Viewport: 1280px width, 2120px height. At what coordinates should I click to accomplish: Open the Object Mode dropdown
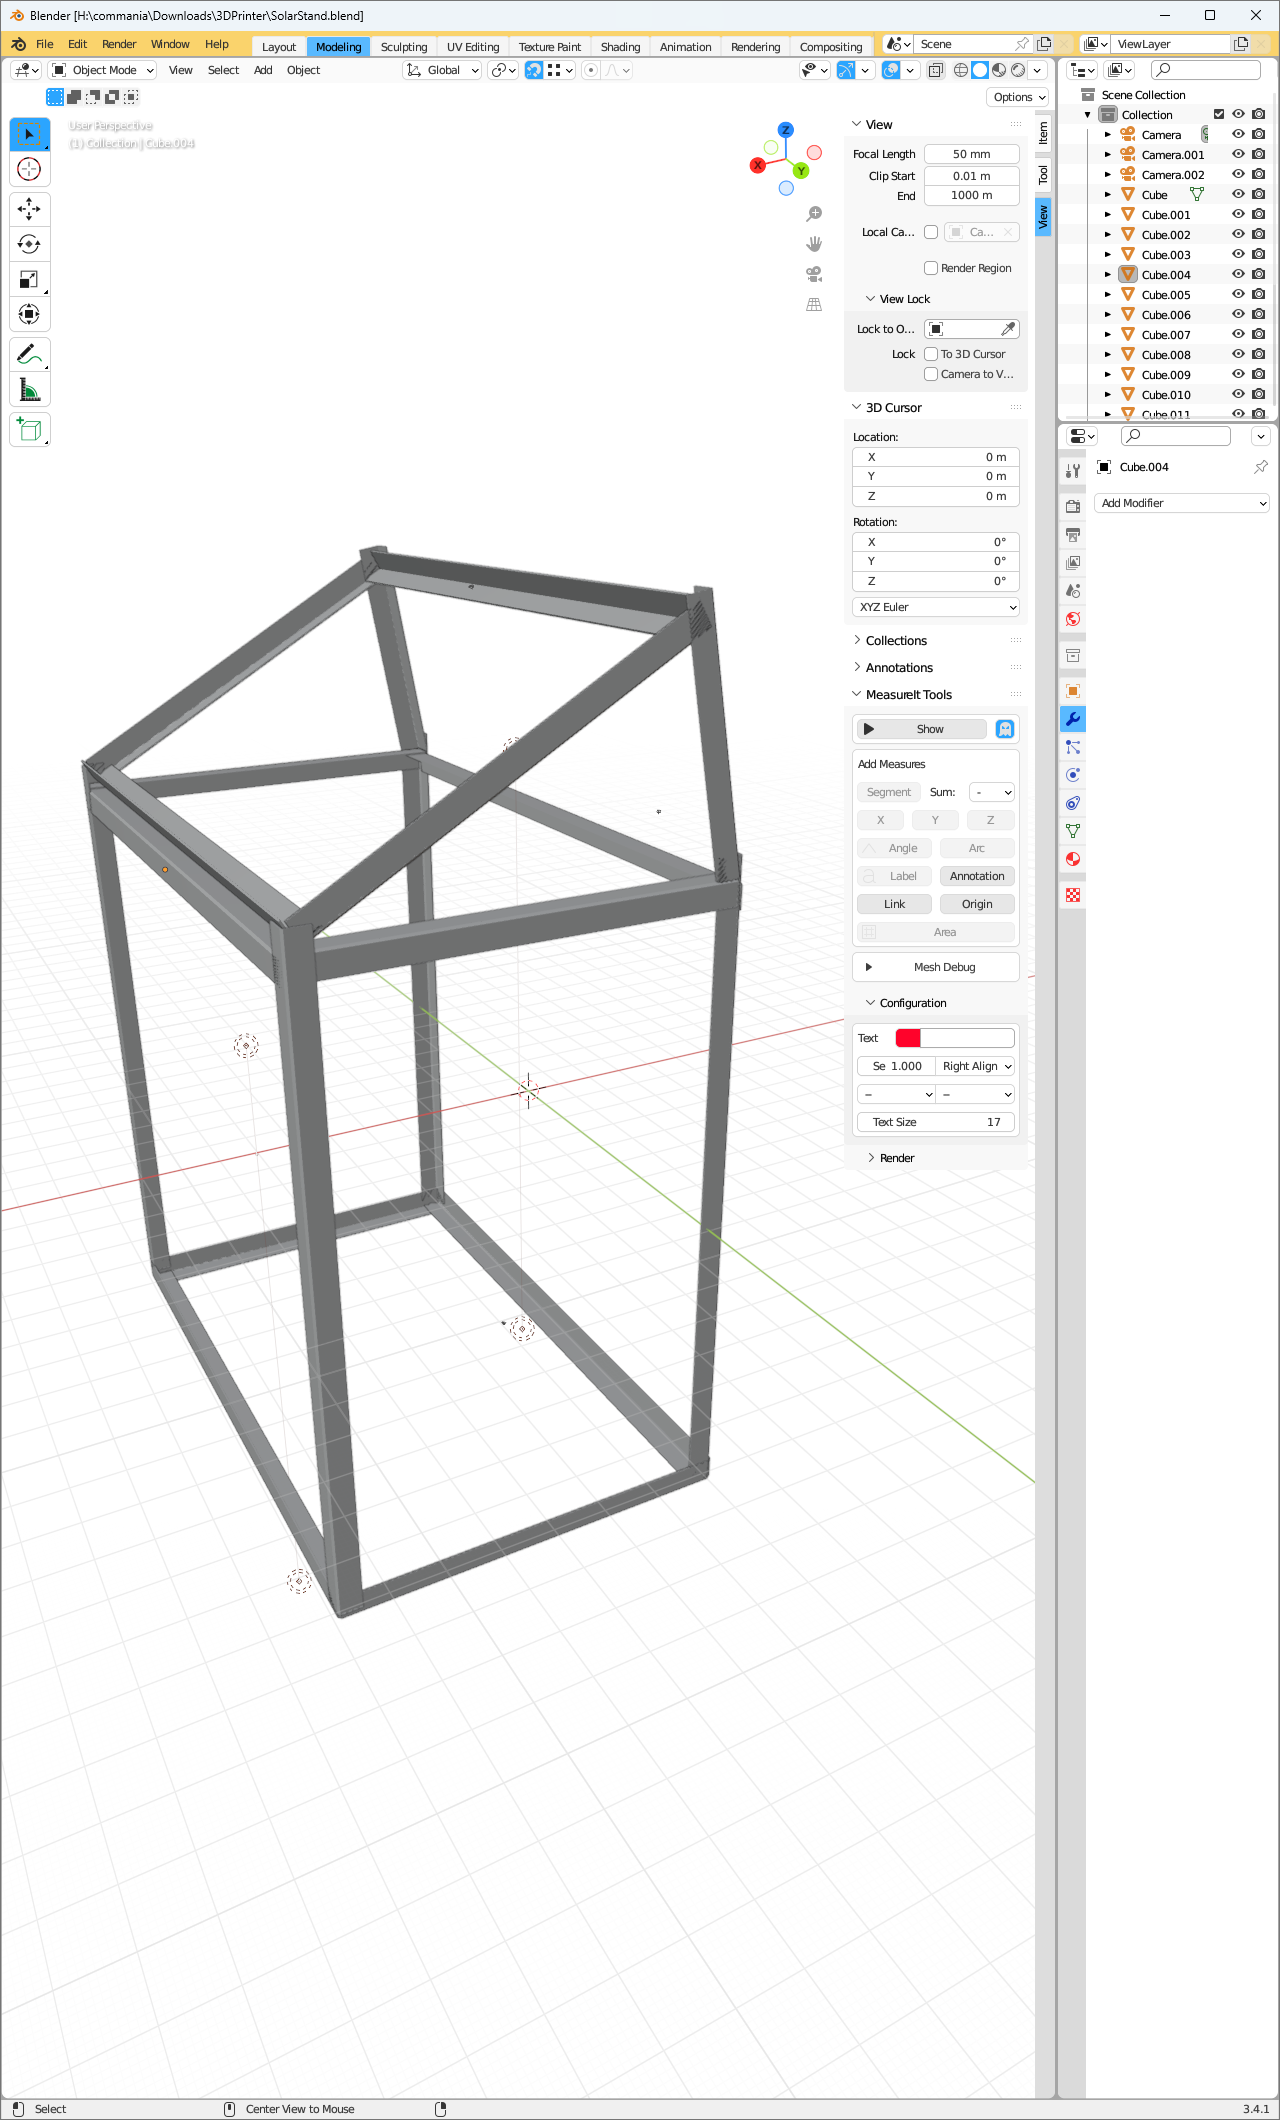[103, 70]
